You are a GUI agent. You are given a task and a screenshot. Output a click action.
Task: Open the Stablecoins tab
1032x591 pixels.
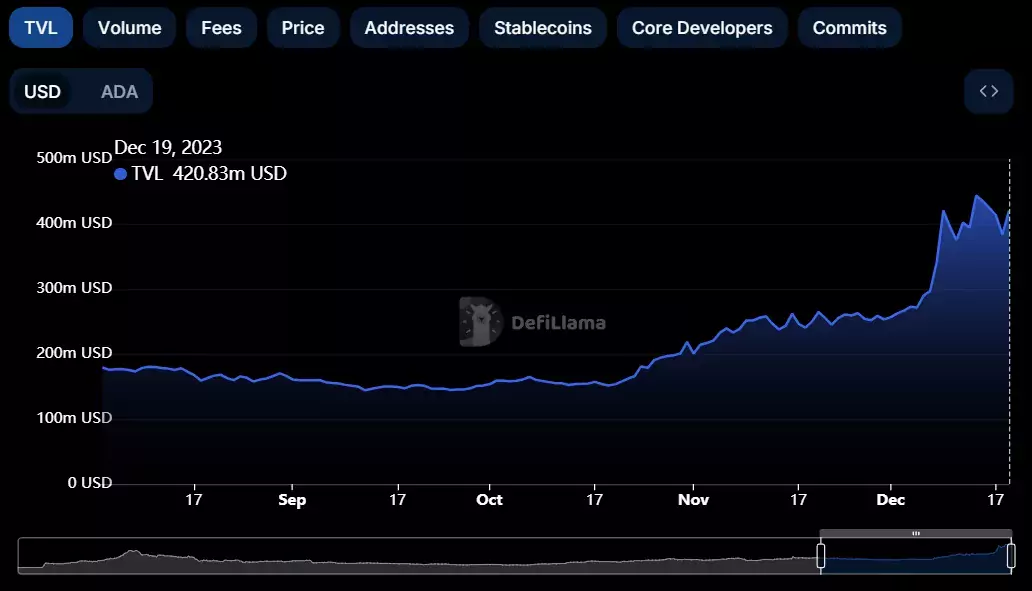(x=543, y=28)
